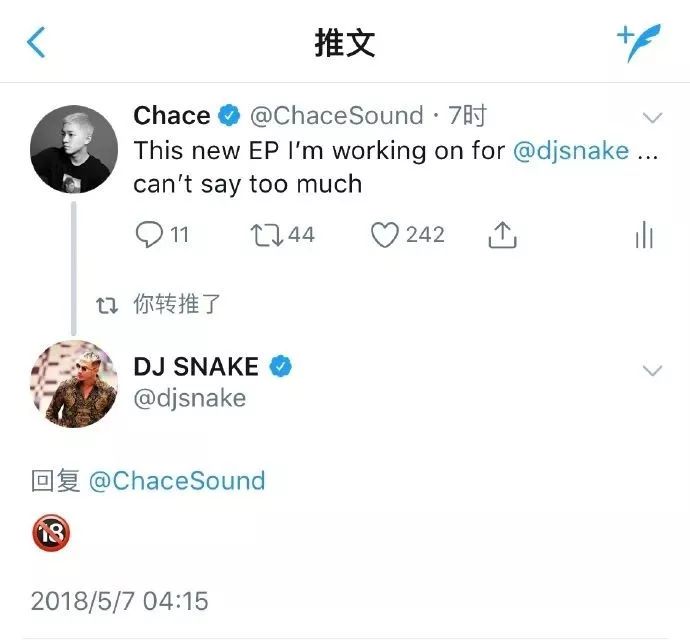Tap the @ChaceSound handle beside Chace

point(337,116)
